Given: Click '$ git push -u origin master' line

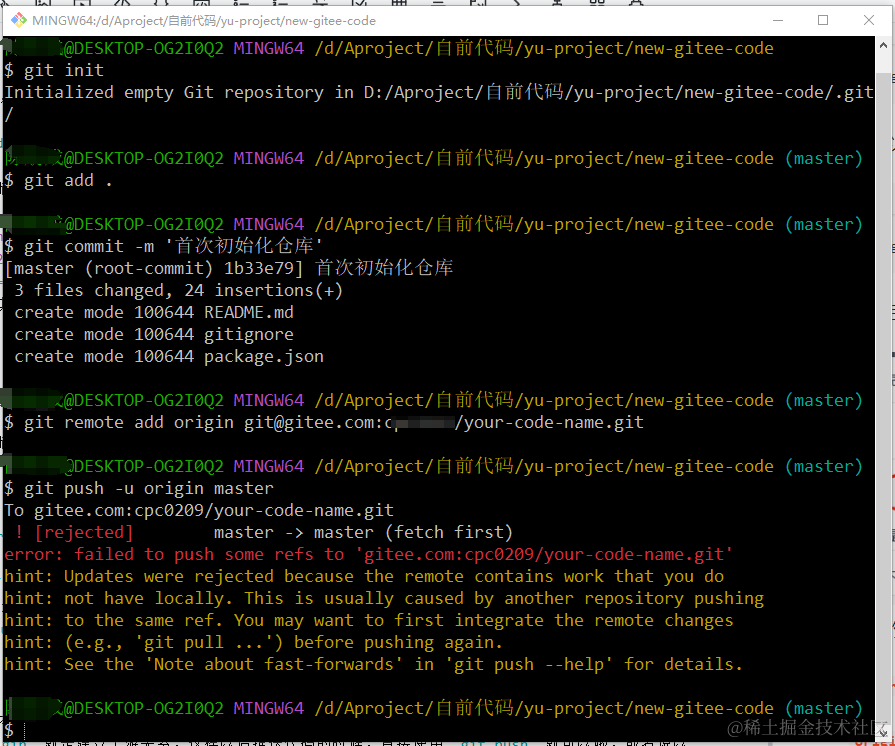Looking at the screenshot, I should pyautogui.click(x=139, y=489).
